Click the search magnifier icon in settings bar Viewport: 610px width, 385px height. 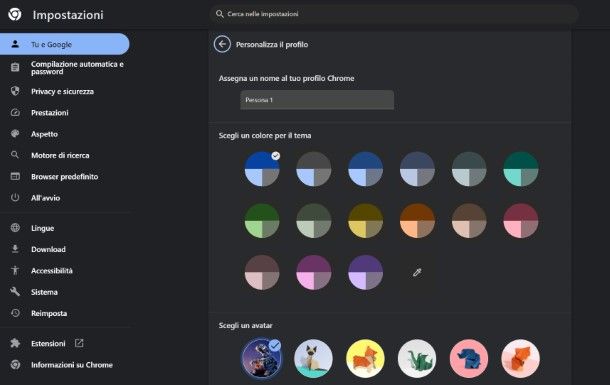click(x=220, y=14)
